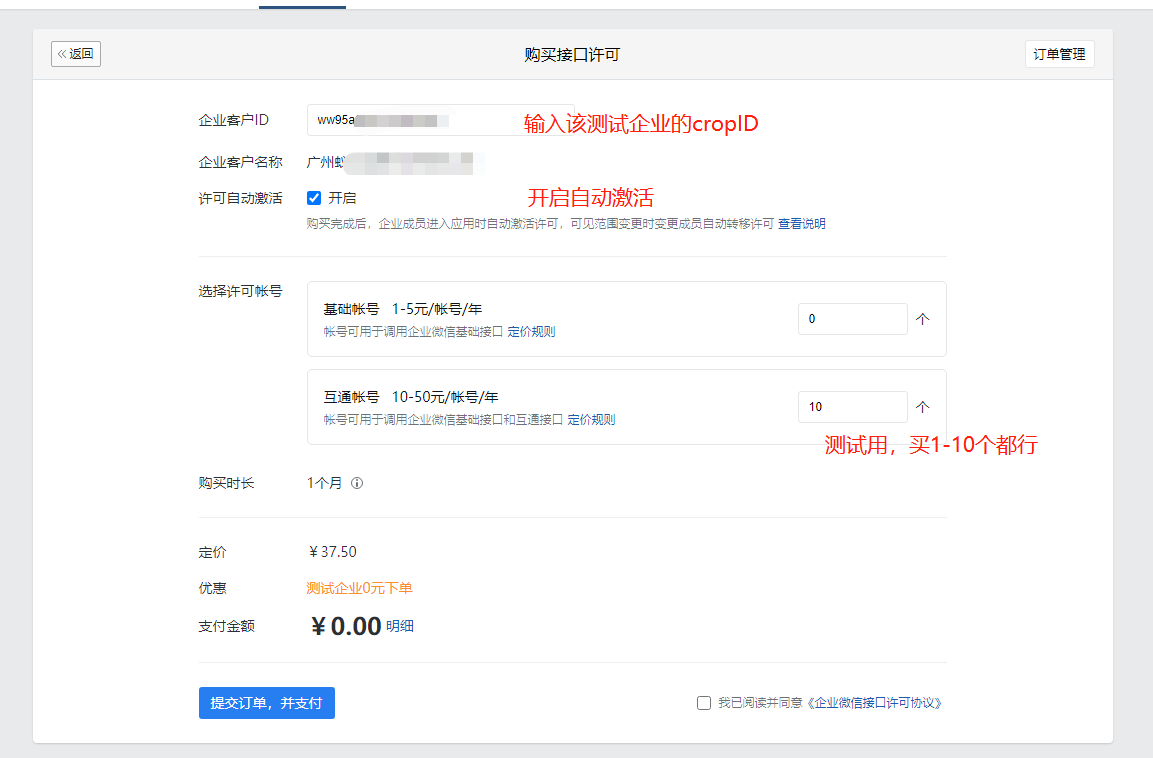The height and width of the screenshot is (758, 1153).
Task: Open the 明细 payment details link
Action: pyautogui.click(x=400, y=627)
